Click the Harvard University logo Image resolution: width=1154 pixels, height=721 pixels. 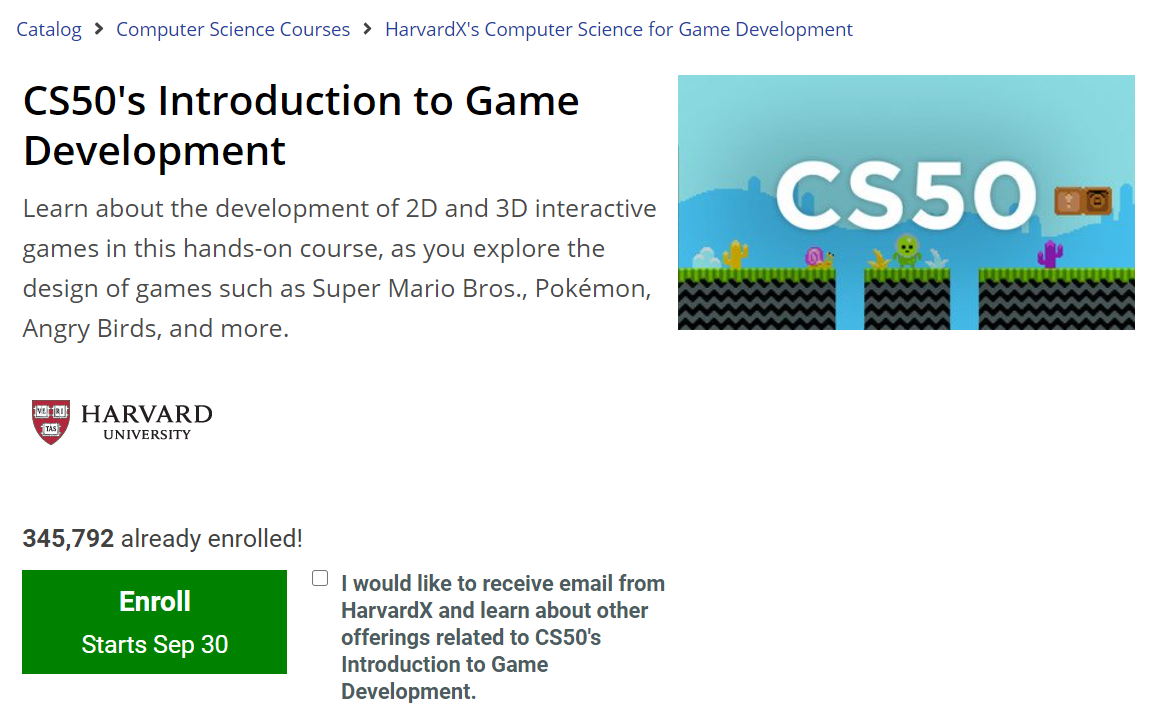(122, 422)
